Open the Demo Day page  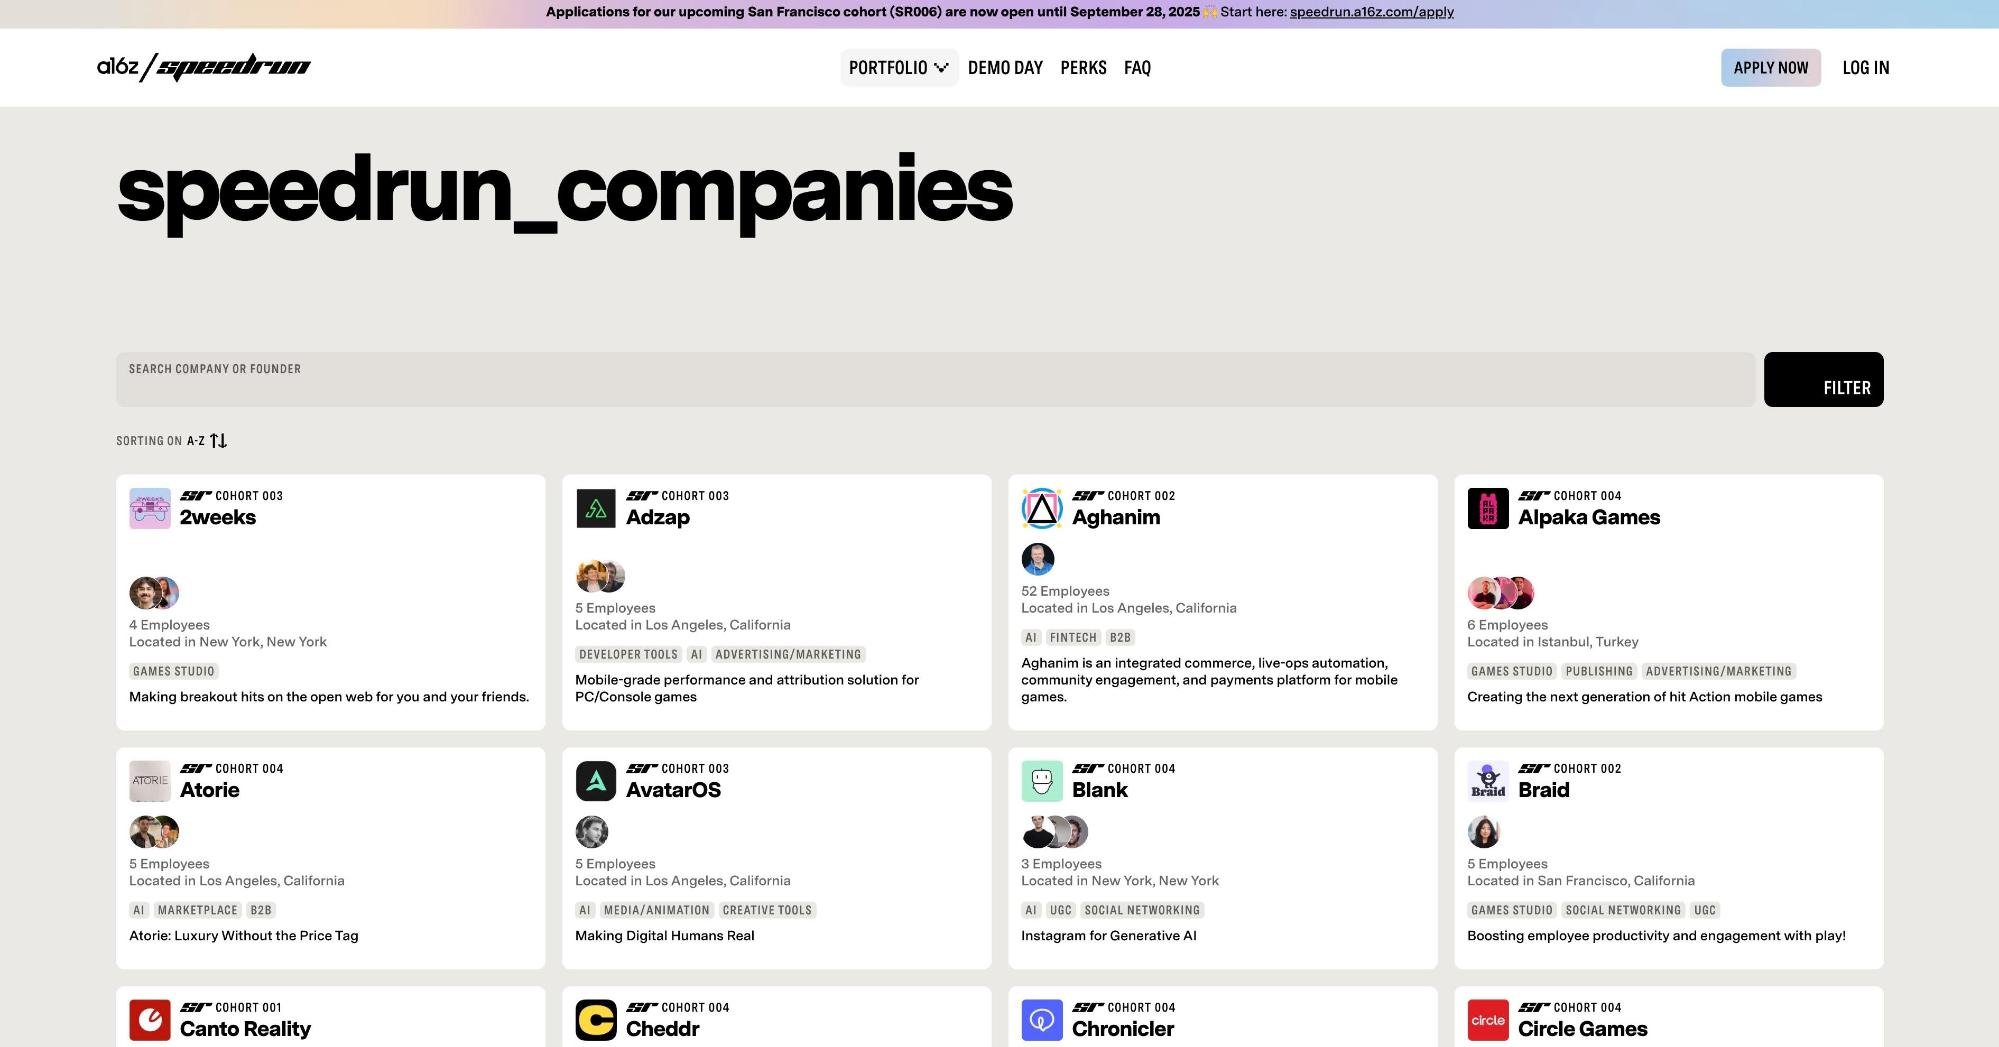point(1005,68)
